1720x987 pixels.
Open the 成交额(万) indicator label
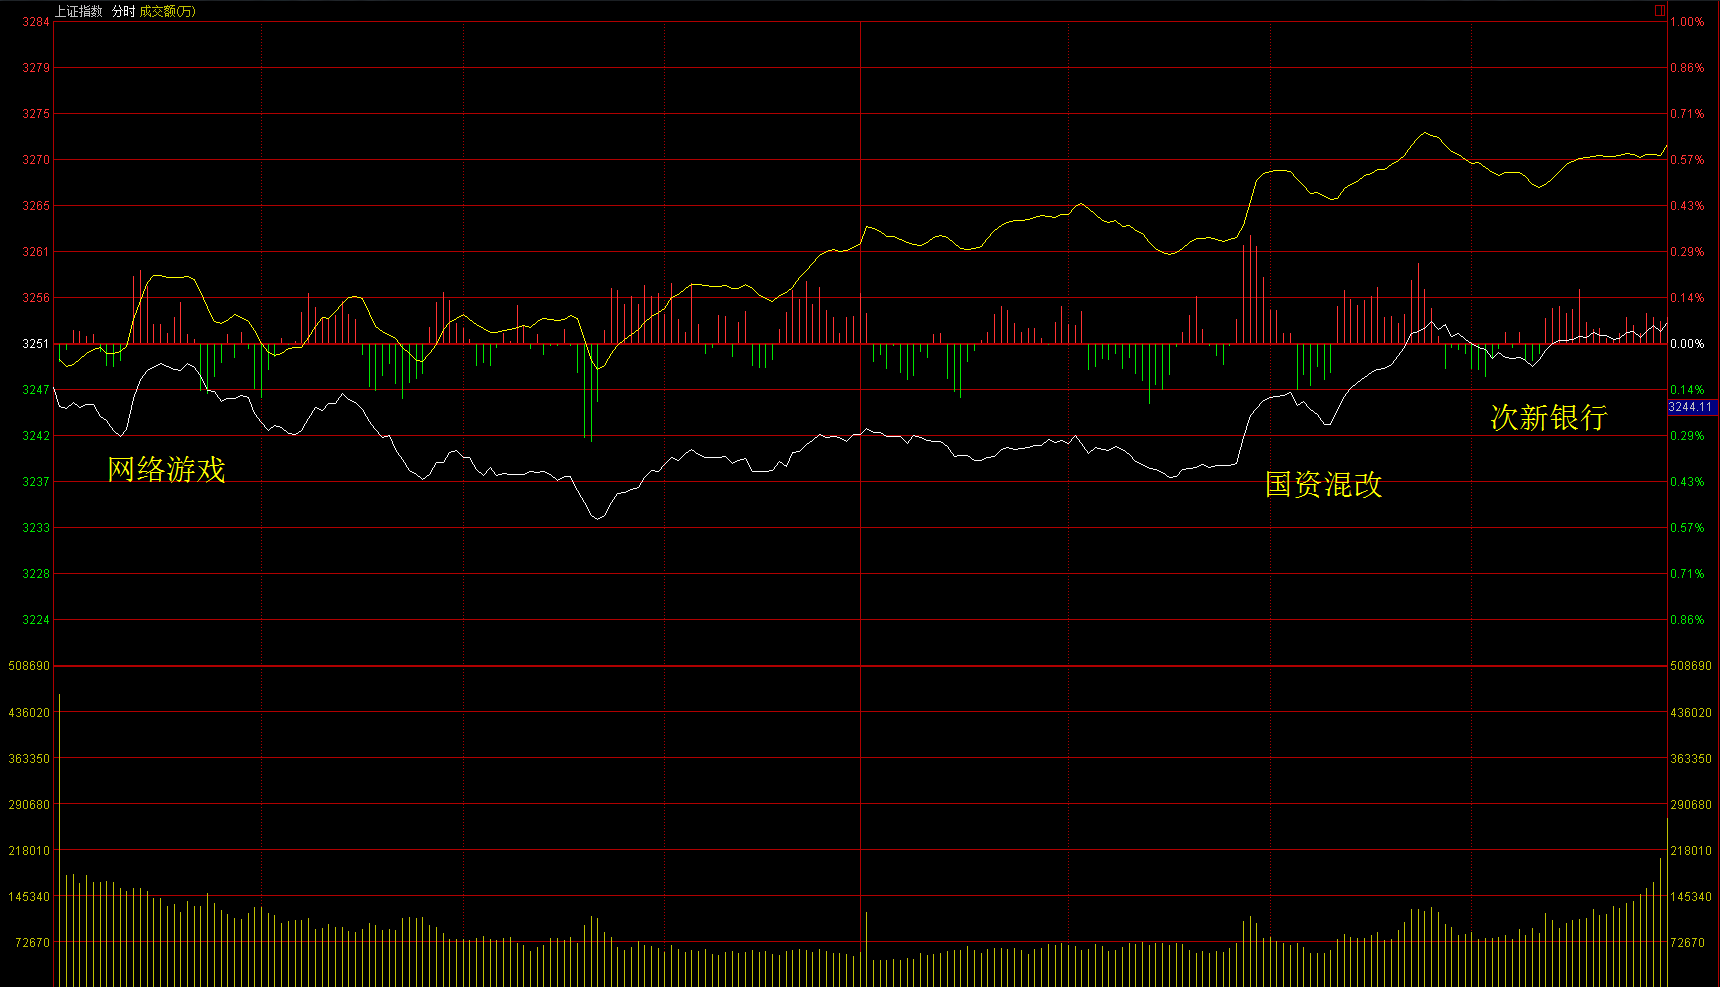(167, 11)
